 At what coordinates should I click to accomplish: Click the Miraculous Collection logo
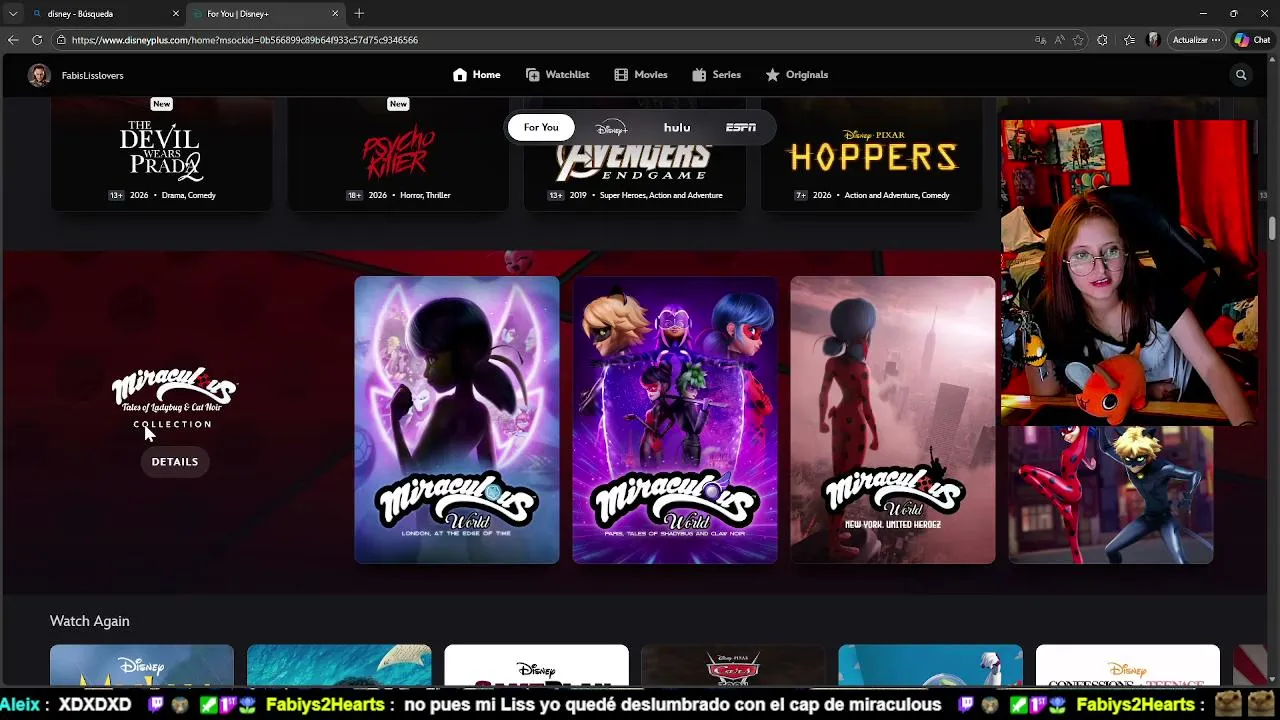point(174,399)
